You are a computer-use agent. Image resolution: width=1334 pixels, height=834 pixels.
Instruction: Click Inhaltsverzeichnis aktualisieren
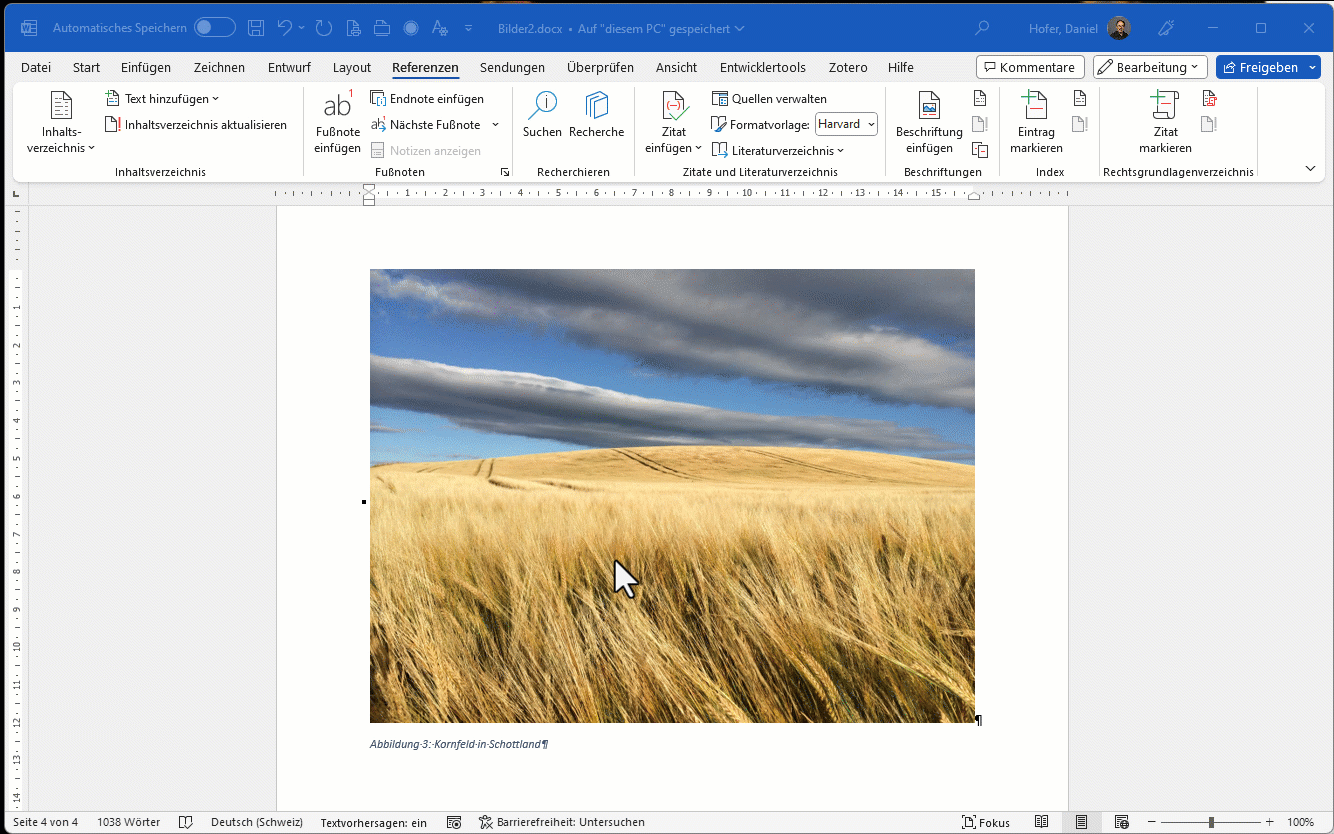pyautogui.click(x=196, y=125)
